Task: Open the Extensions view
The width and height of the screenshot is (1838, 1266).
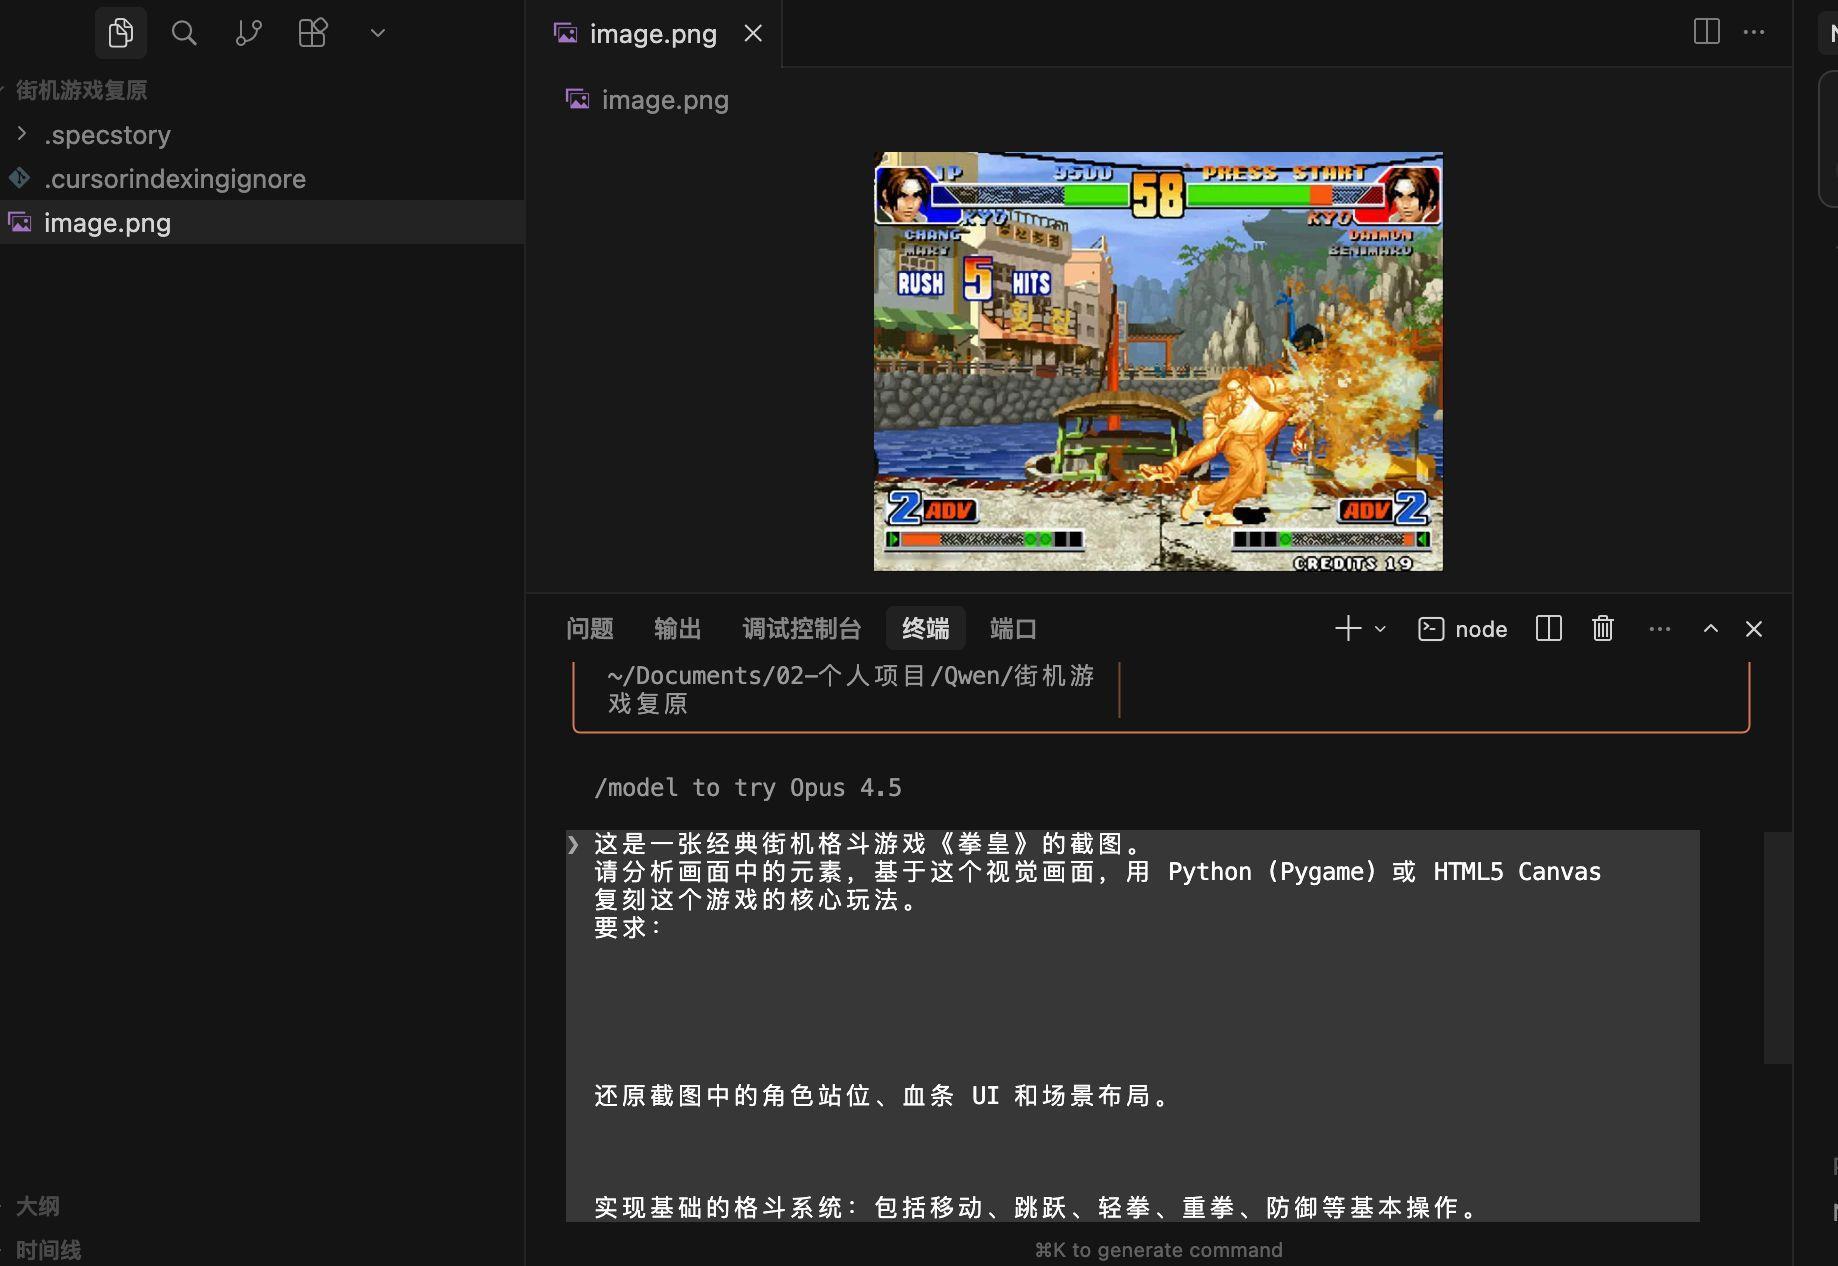Action: [x=312, y=32]
